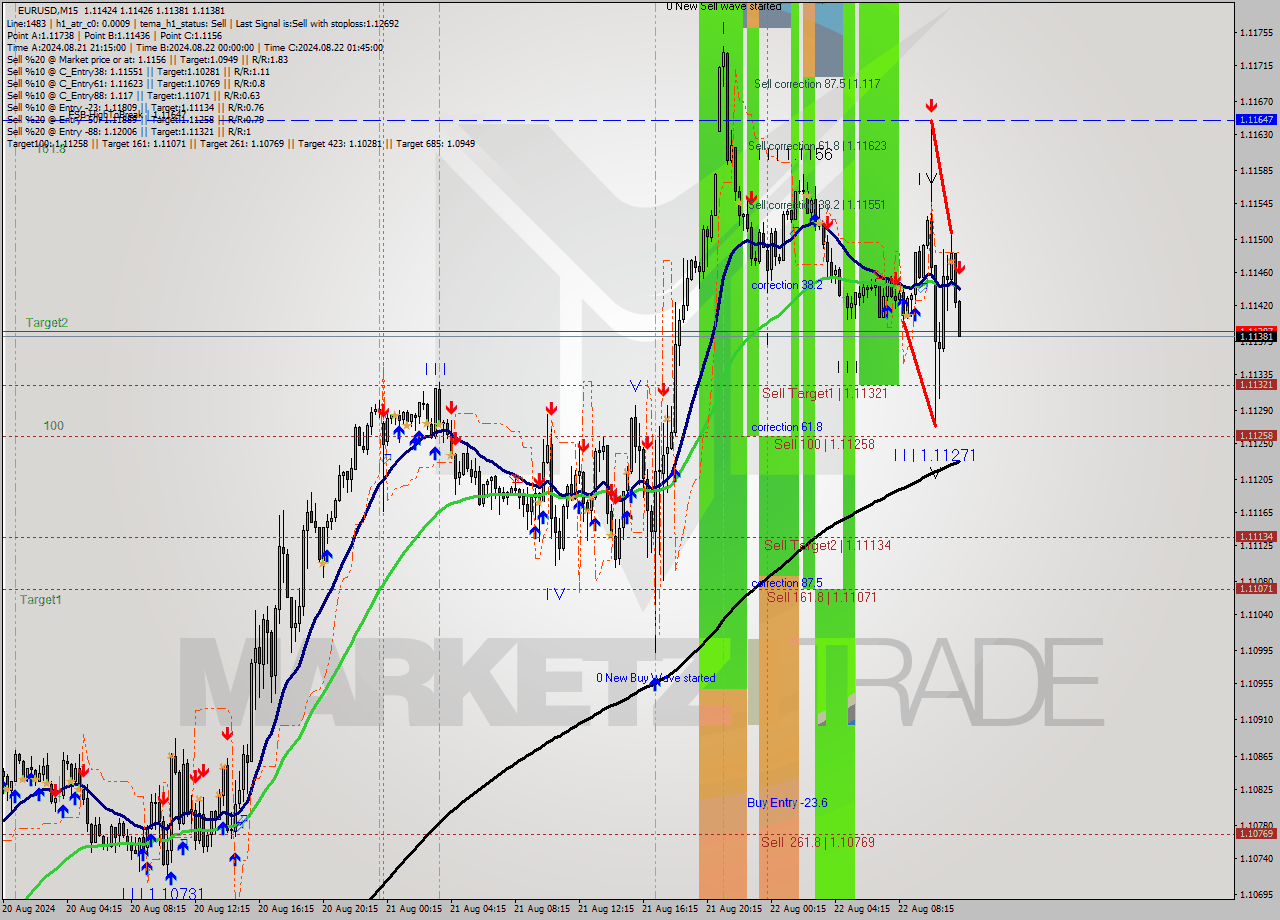Click the blue 'correction 61.8' label

coord(787,427)
